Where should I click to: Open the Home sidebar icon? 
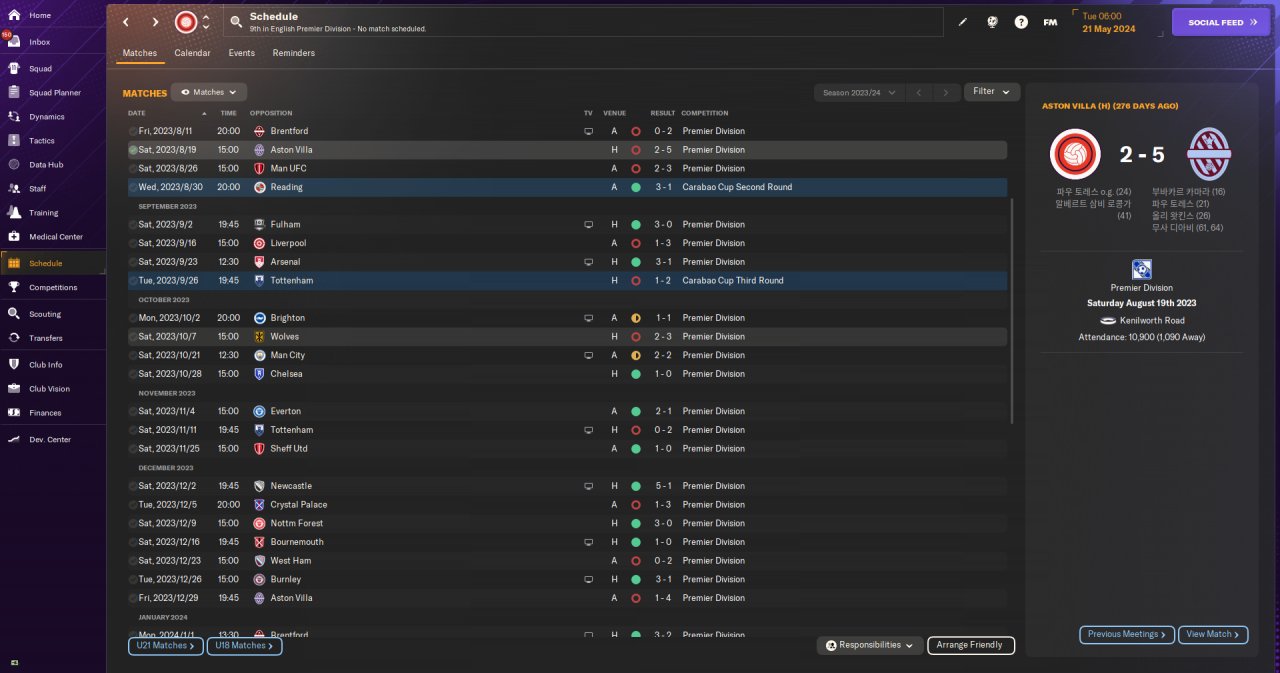tap(14, 15)
